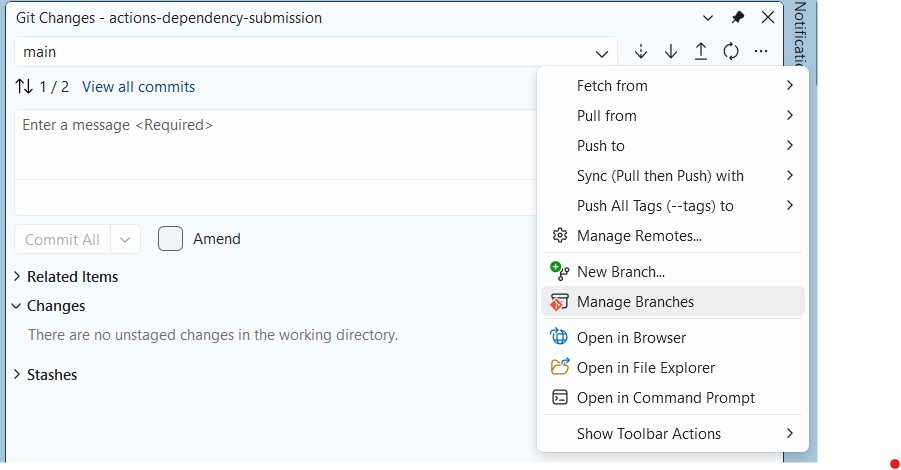Click the incoming/outgoing commits arrows icon
Screen dimensions: 901x470
pos(24,87)
